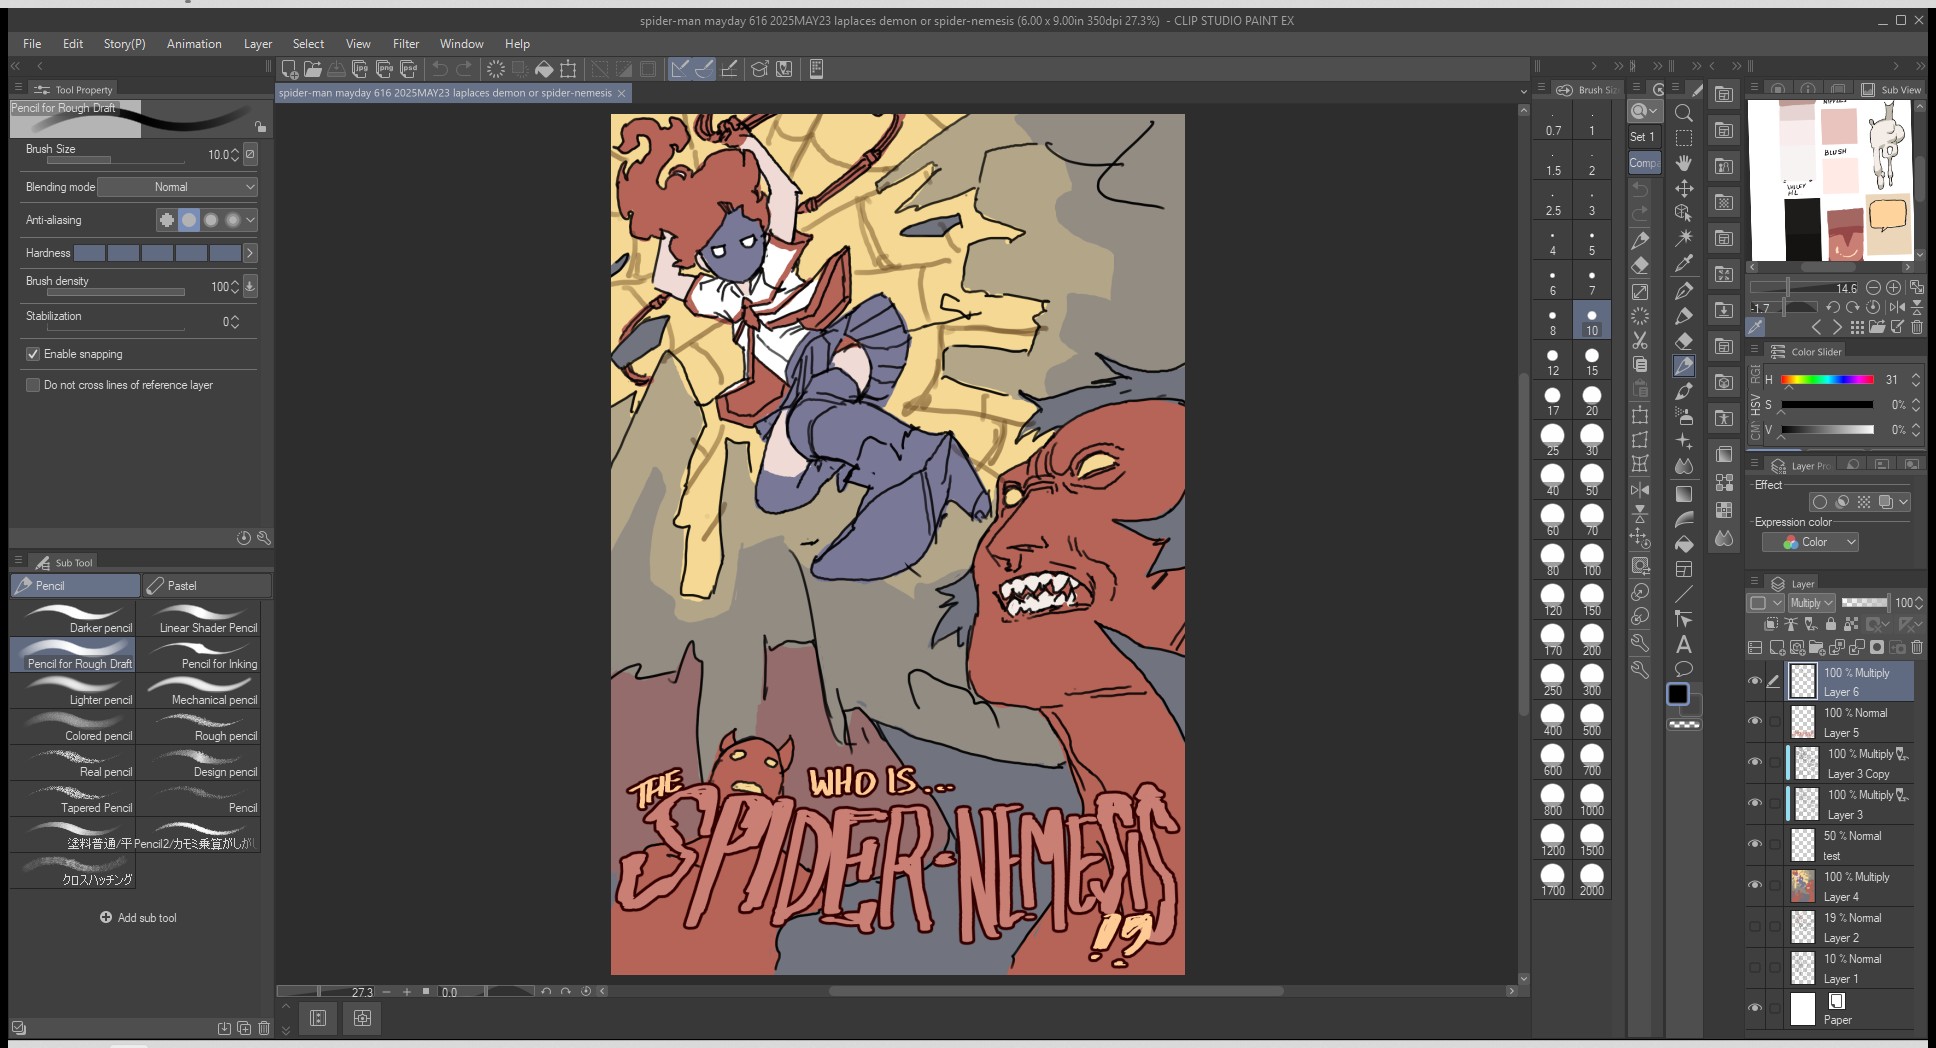Open file via folder icon in command bar
The height and width of the screenshot is (1048, 1936).
(313, 69)
